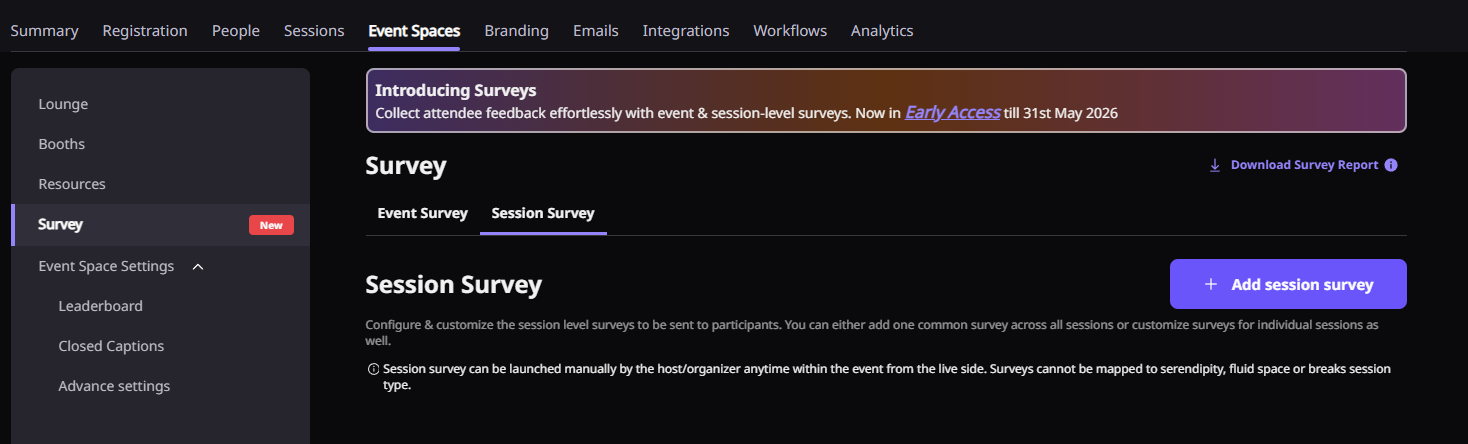This screenshot has height=444, width=1468.
Task: Click the info icon next to Download Survey Report
Action: coord(1391,165)
